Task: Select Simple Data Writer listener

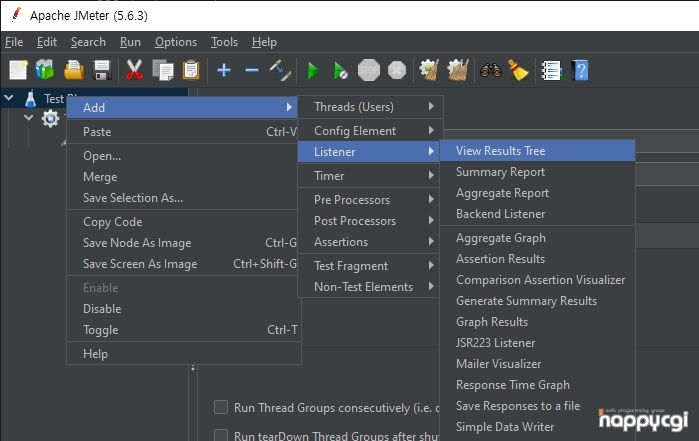Action: (x=537, y=426)
